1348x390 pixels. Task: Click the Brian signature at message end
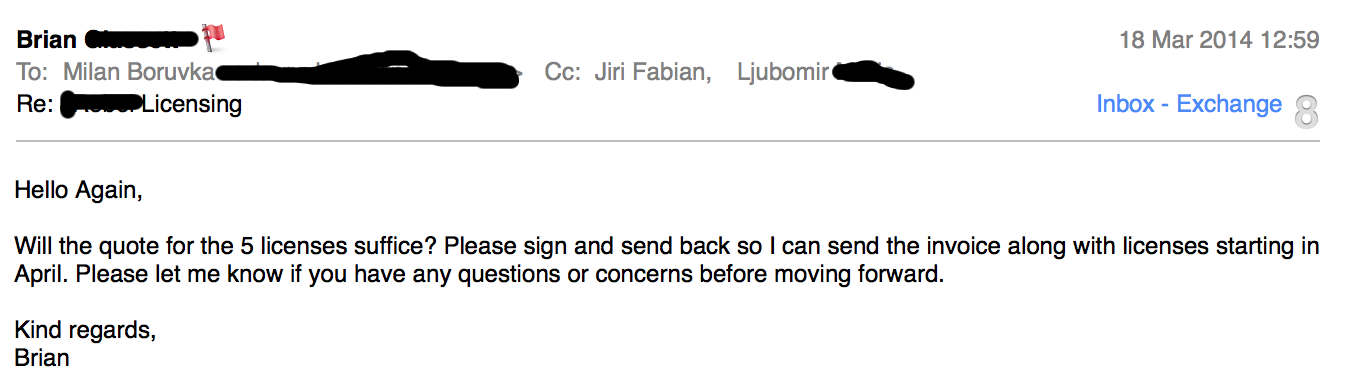pyautogui.click(x=42, y=357)
